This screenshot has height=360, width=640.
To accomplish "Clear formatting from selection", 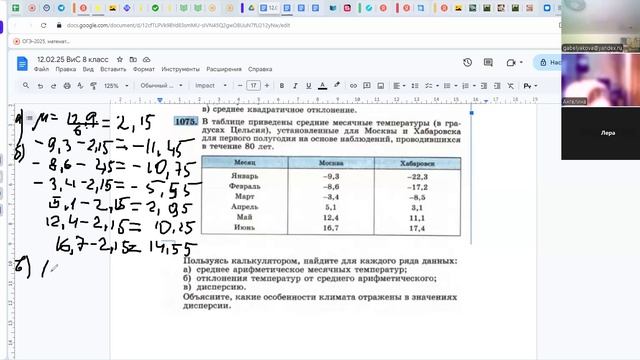I will pyautogui.click(x=511, y=86).
